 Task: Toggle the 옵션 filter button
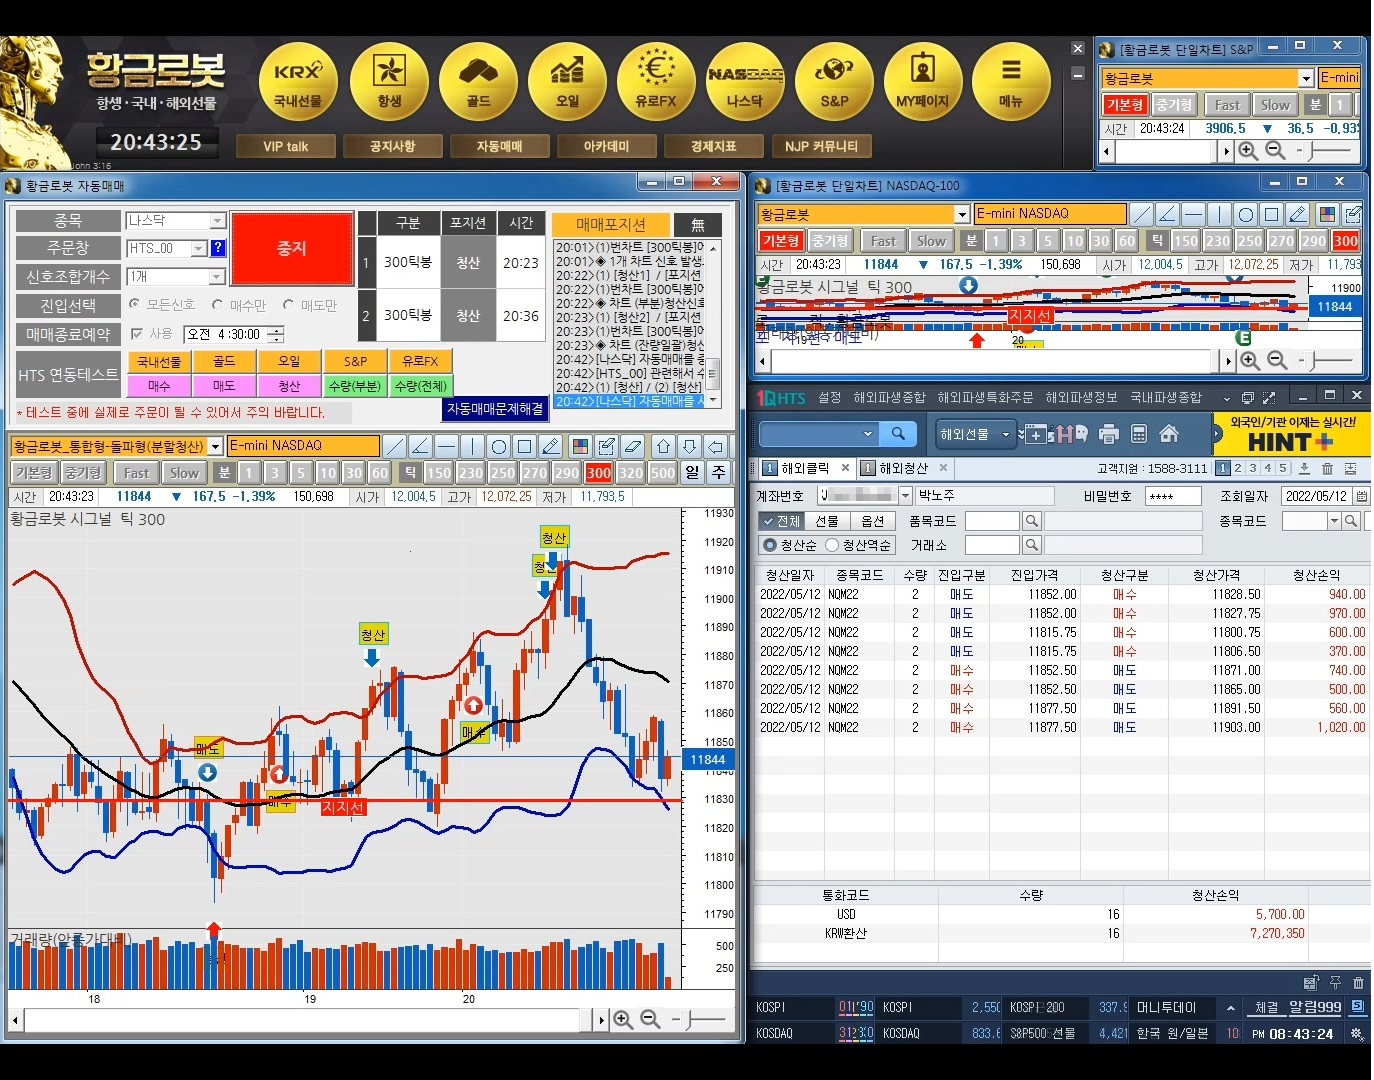[x=873, y=521]
